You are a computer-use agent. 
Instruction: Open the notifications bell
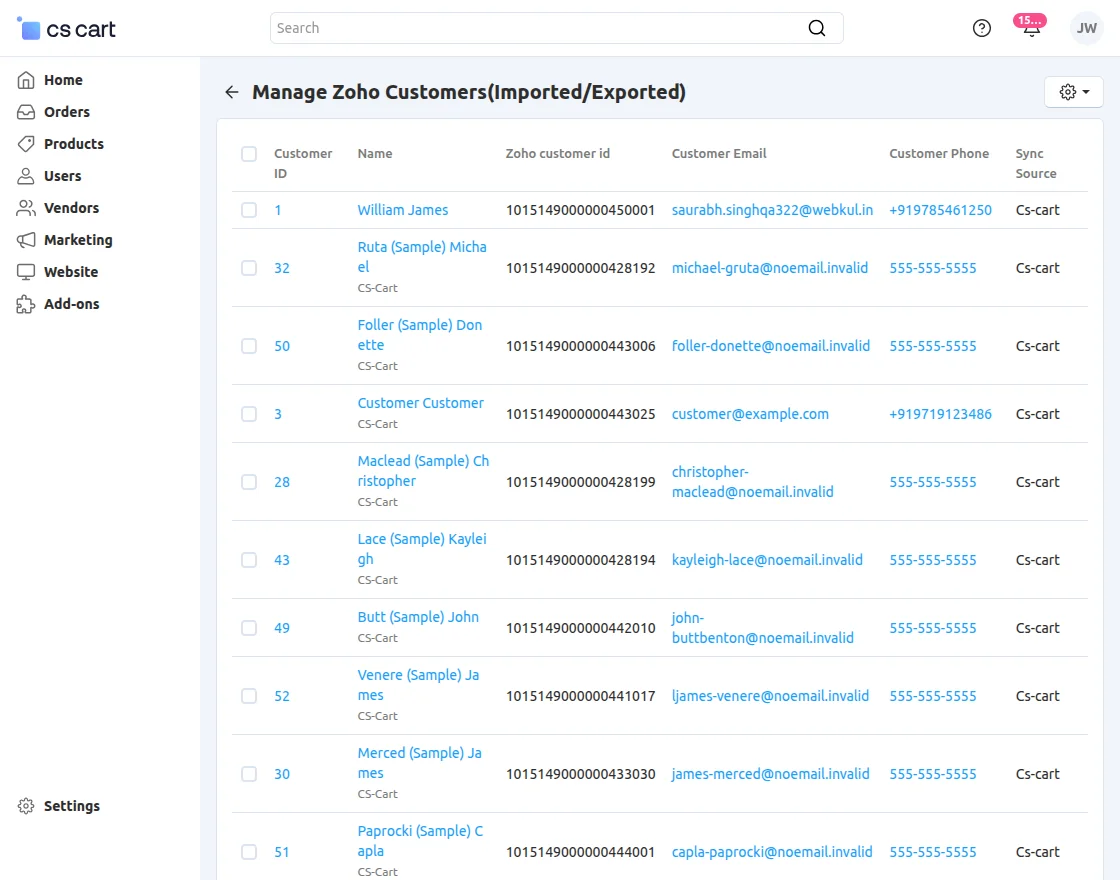point(1031,28)
